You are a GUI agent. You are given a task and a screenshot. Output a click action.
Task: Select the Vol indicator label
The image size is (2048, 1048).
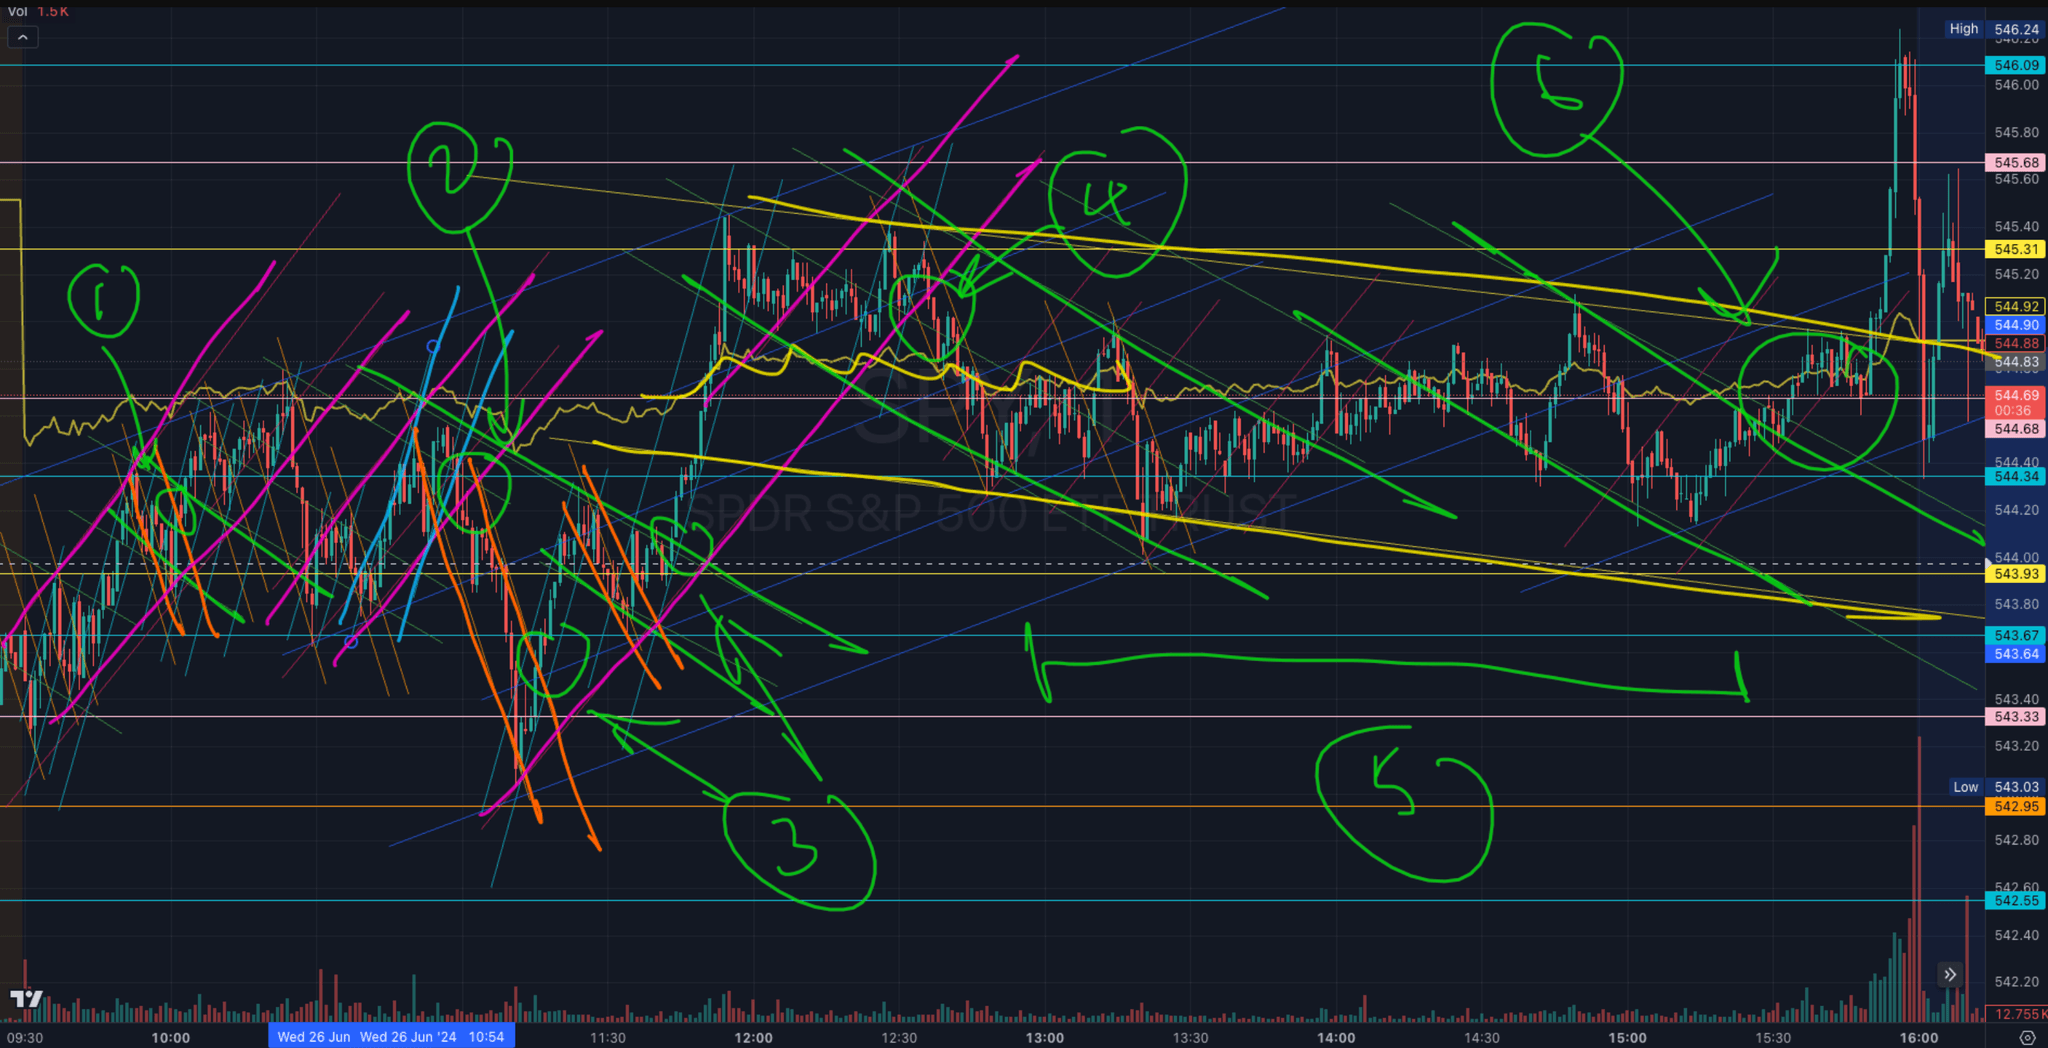[17, 11]
